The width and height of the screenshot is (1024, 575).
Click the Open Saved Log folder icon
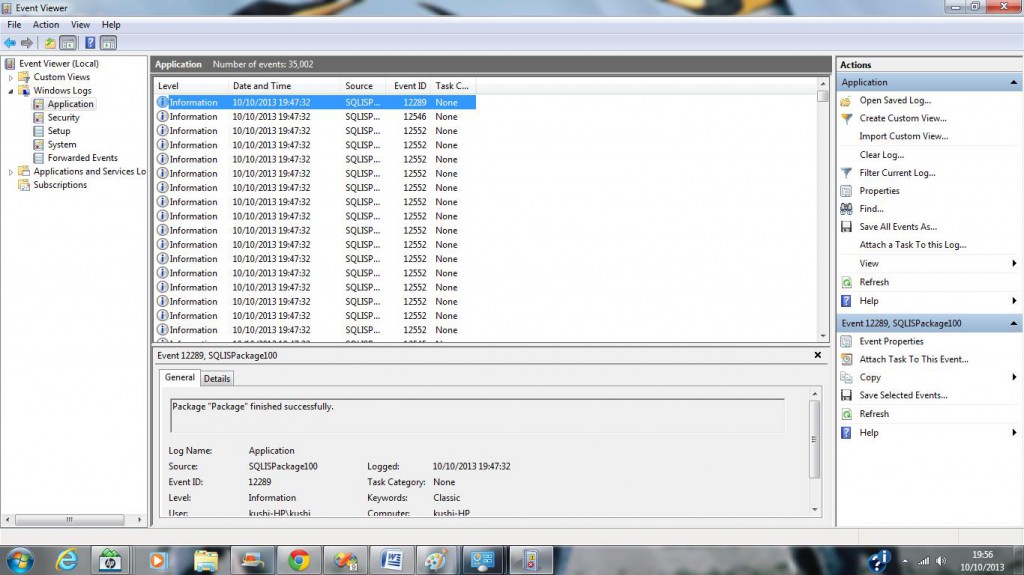[846, 100]
